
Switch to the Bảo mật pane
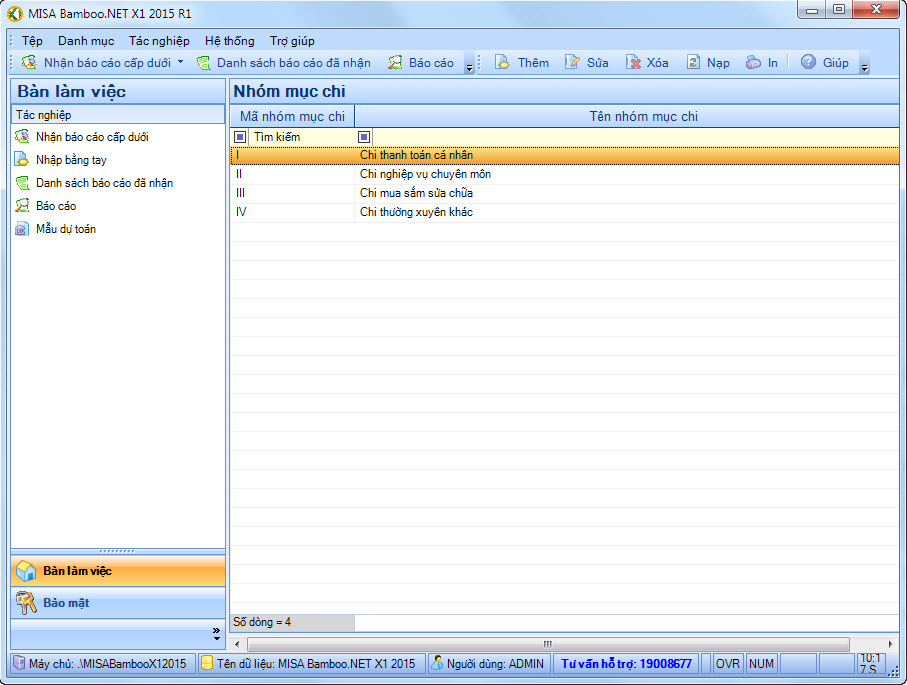[x=118, y=603]
